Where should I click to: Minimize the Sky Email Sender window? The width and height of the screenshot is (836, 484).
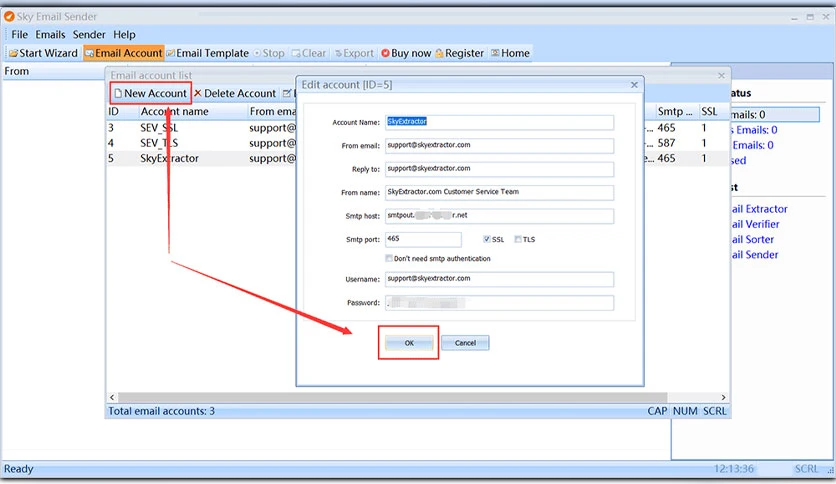[794, 18]
